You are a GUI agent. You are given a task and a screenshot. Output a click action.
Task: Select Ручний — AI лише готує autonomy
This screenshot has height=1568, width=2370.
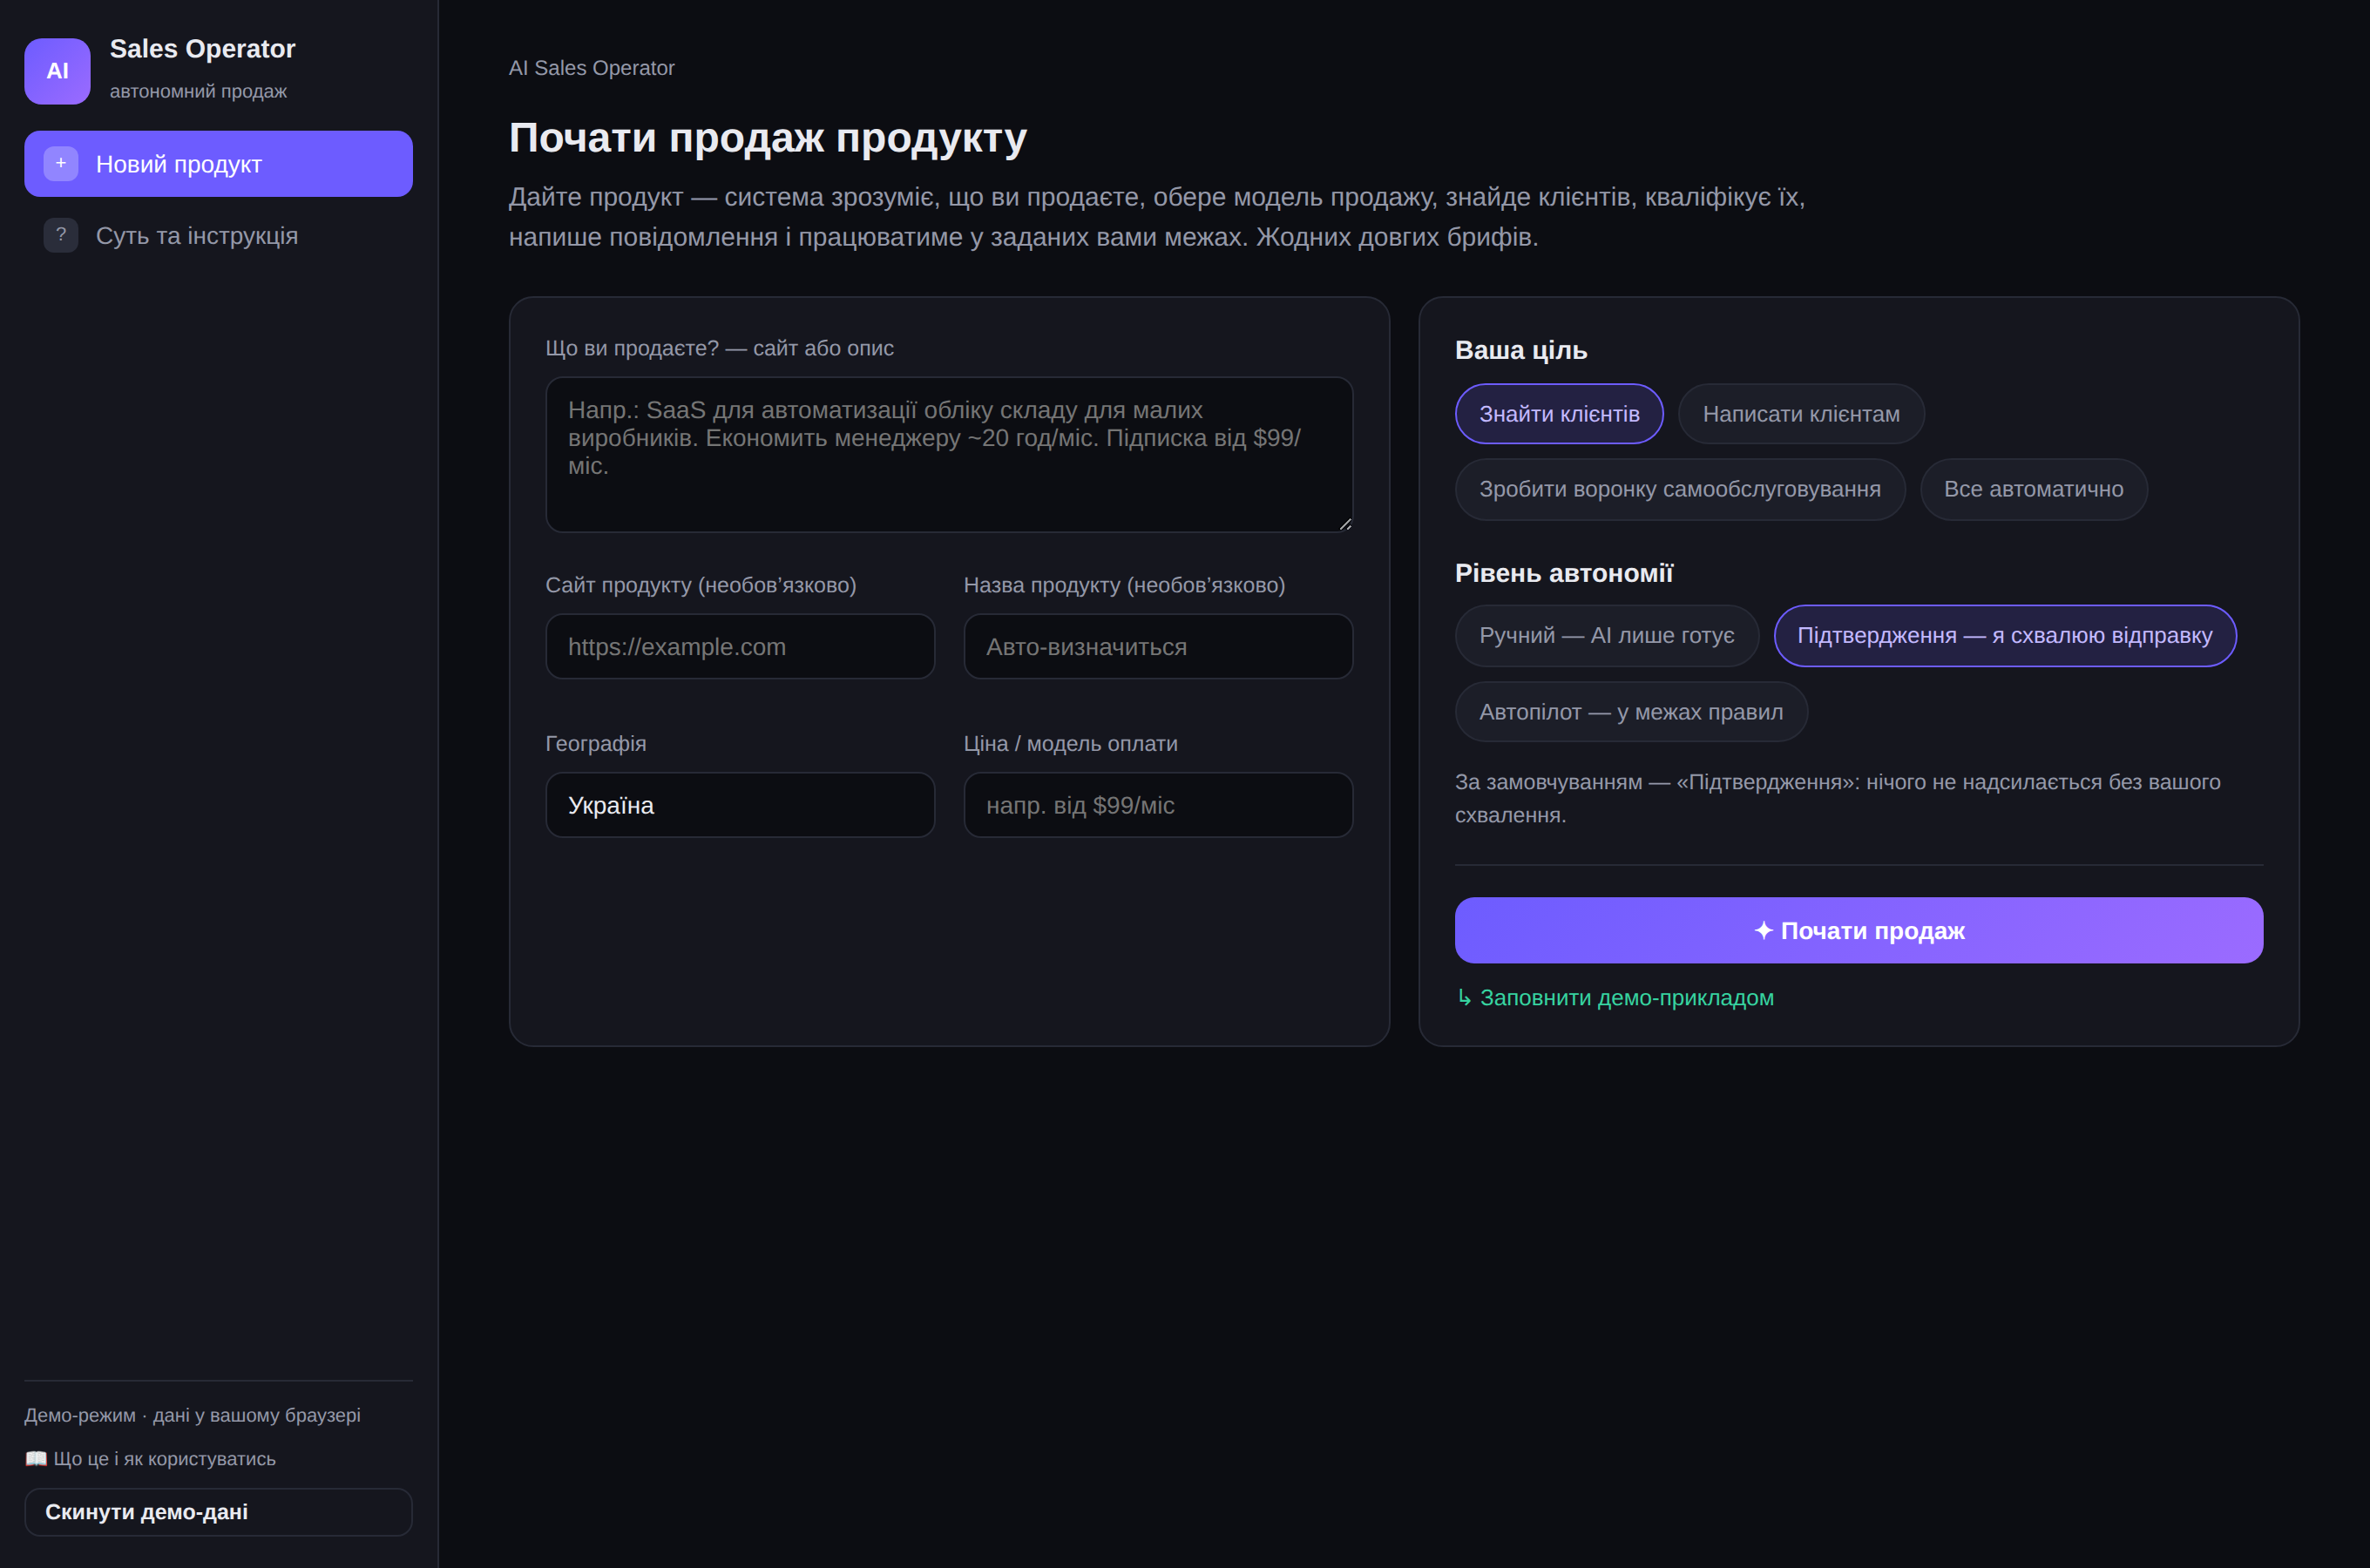1606,636
